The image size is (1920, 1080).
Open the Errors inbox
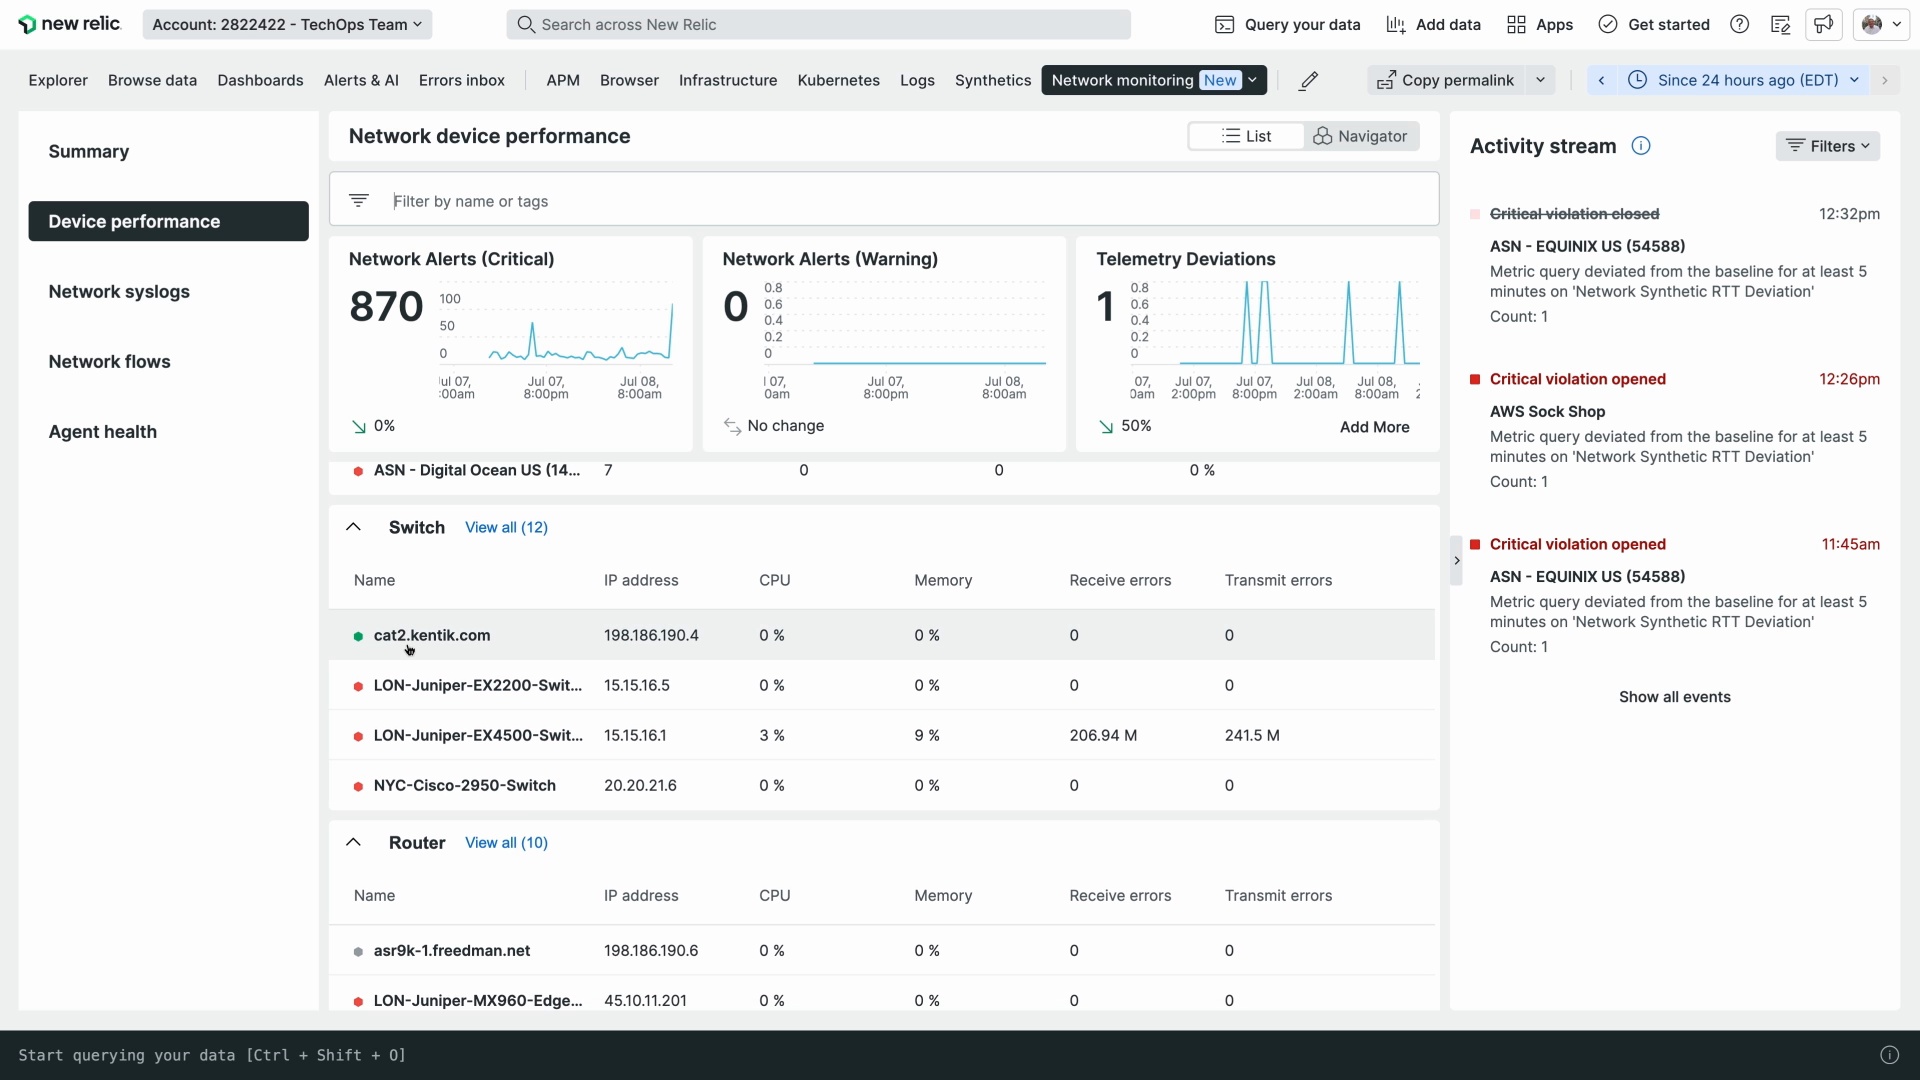click(x=462, y=80)
